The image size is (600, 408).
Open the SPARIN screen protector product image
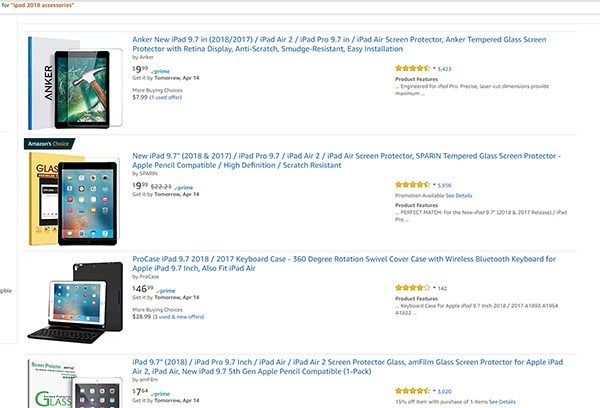coord(75,199)
